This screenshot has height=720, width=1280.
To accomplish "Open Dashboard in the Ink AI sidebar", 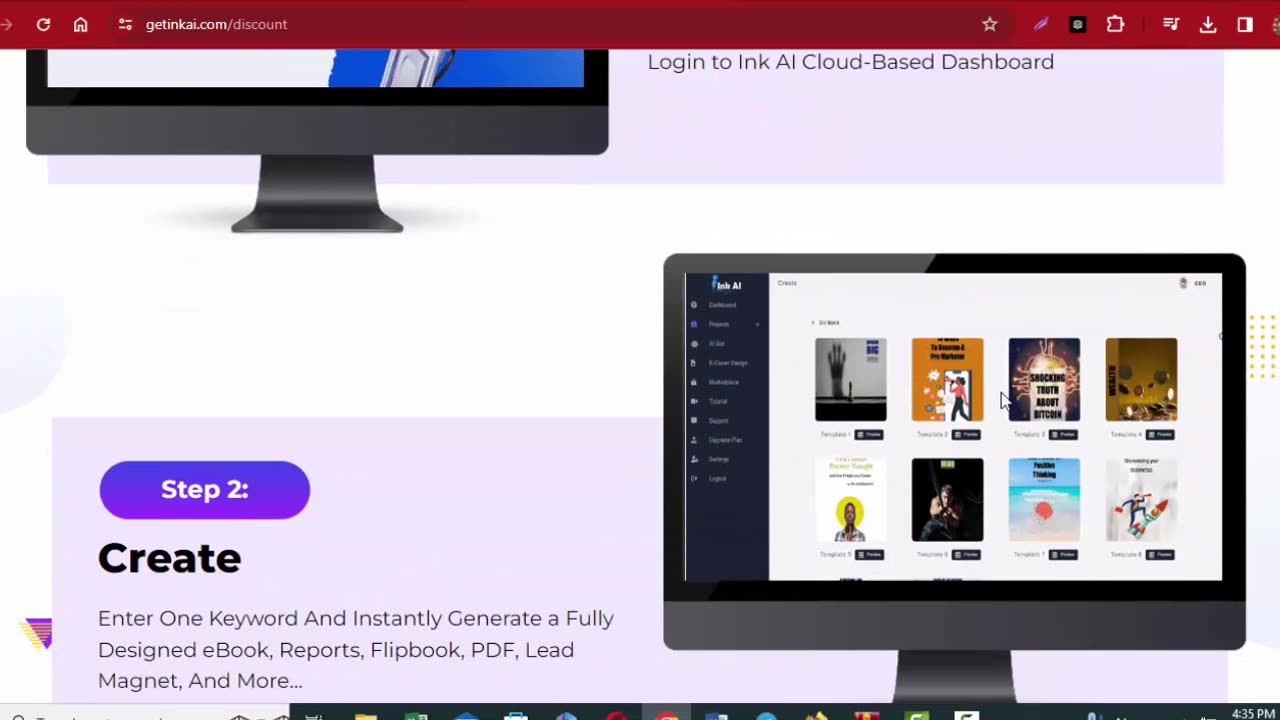I will pos(722,305).
